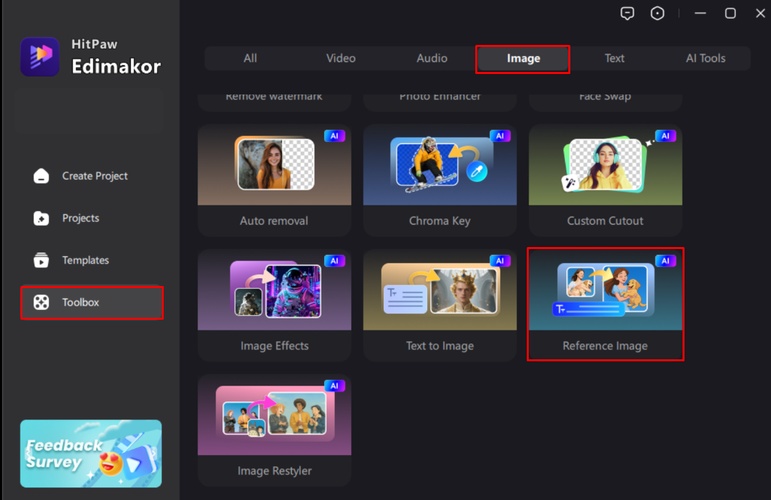Select the Reference Image tool card
The image size is (771, 500).
pyautogui.click(x=605, y=305)
